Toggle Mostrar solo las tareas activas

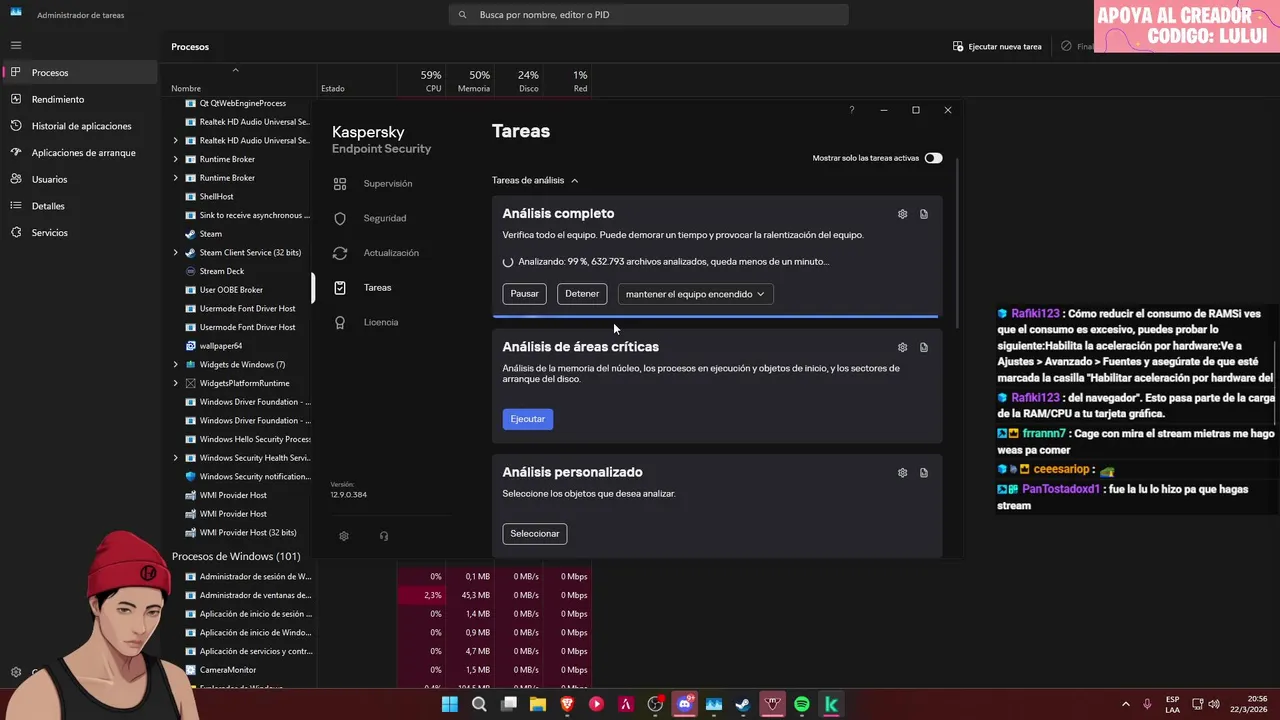coord(933,158)
